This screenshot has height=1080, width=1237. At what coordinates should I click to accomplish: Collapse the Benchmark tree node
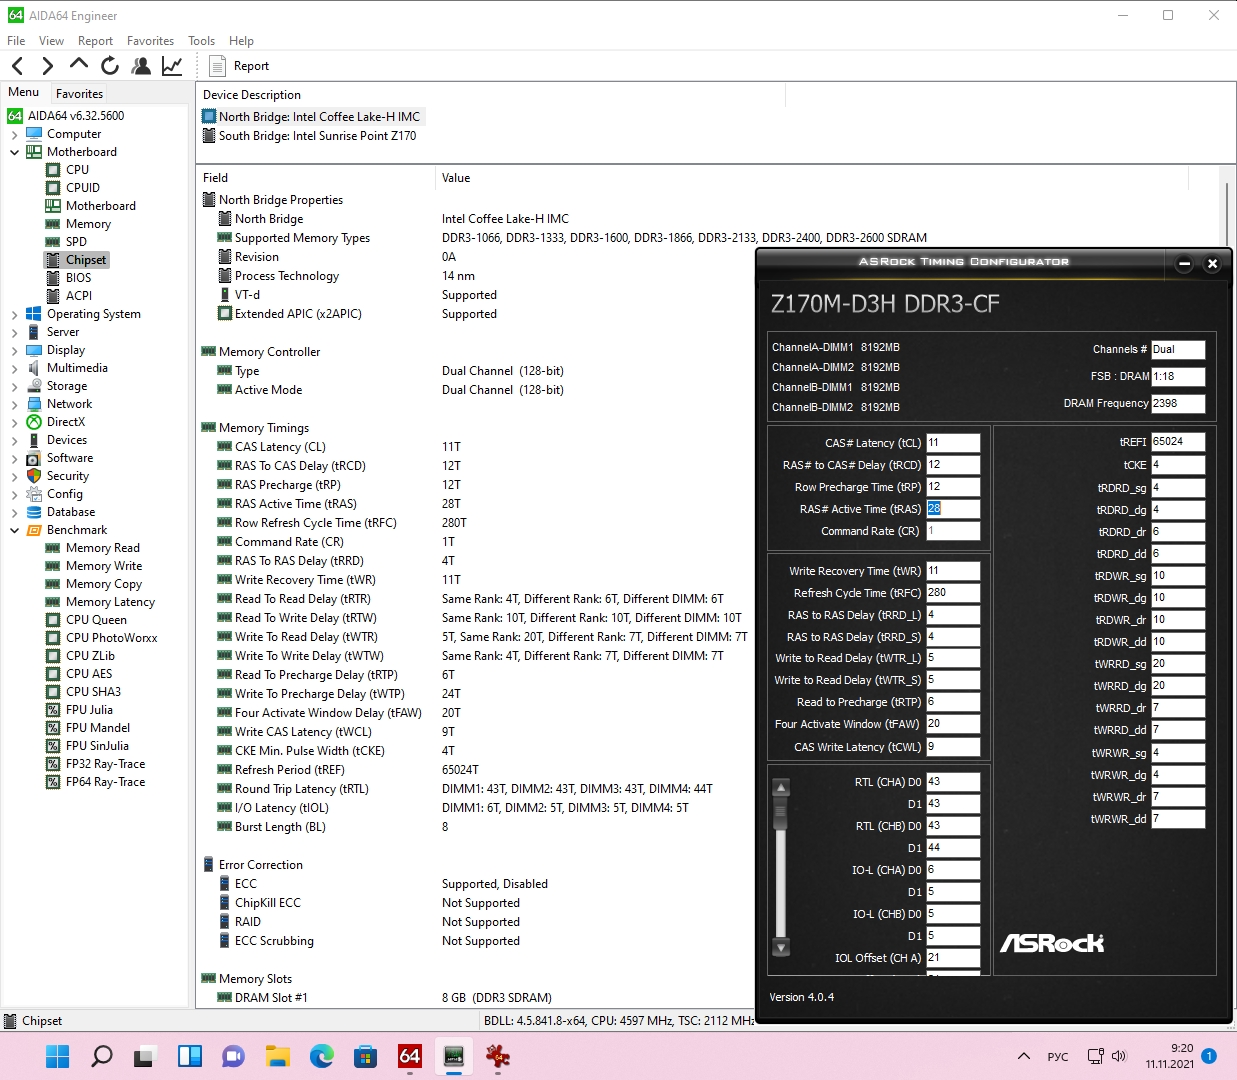coord(14,530)
